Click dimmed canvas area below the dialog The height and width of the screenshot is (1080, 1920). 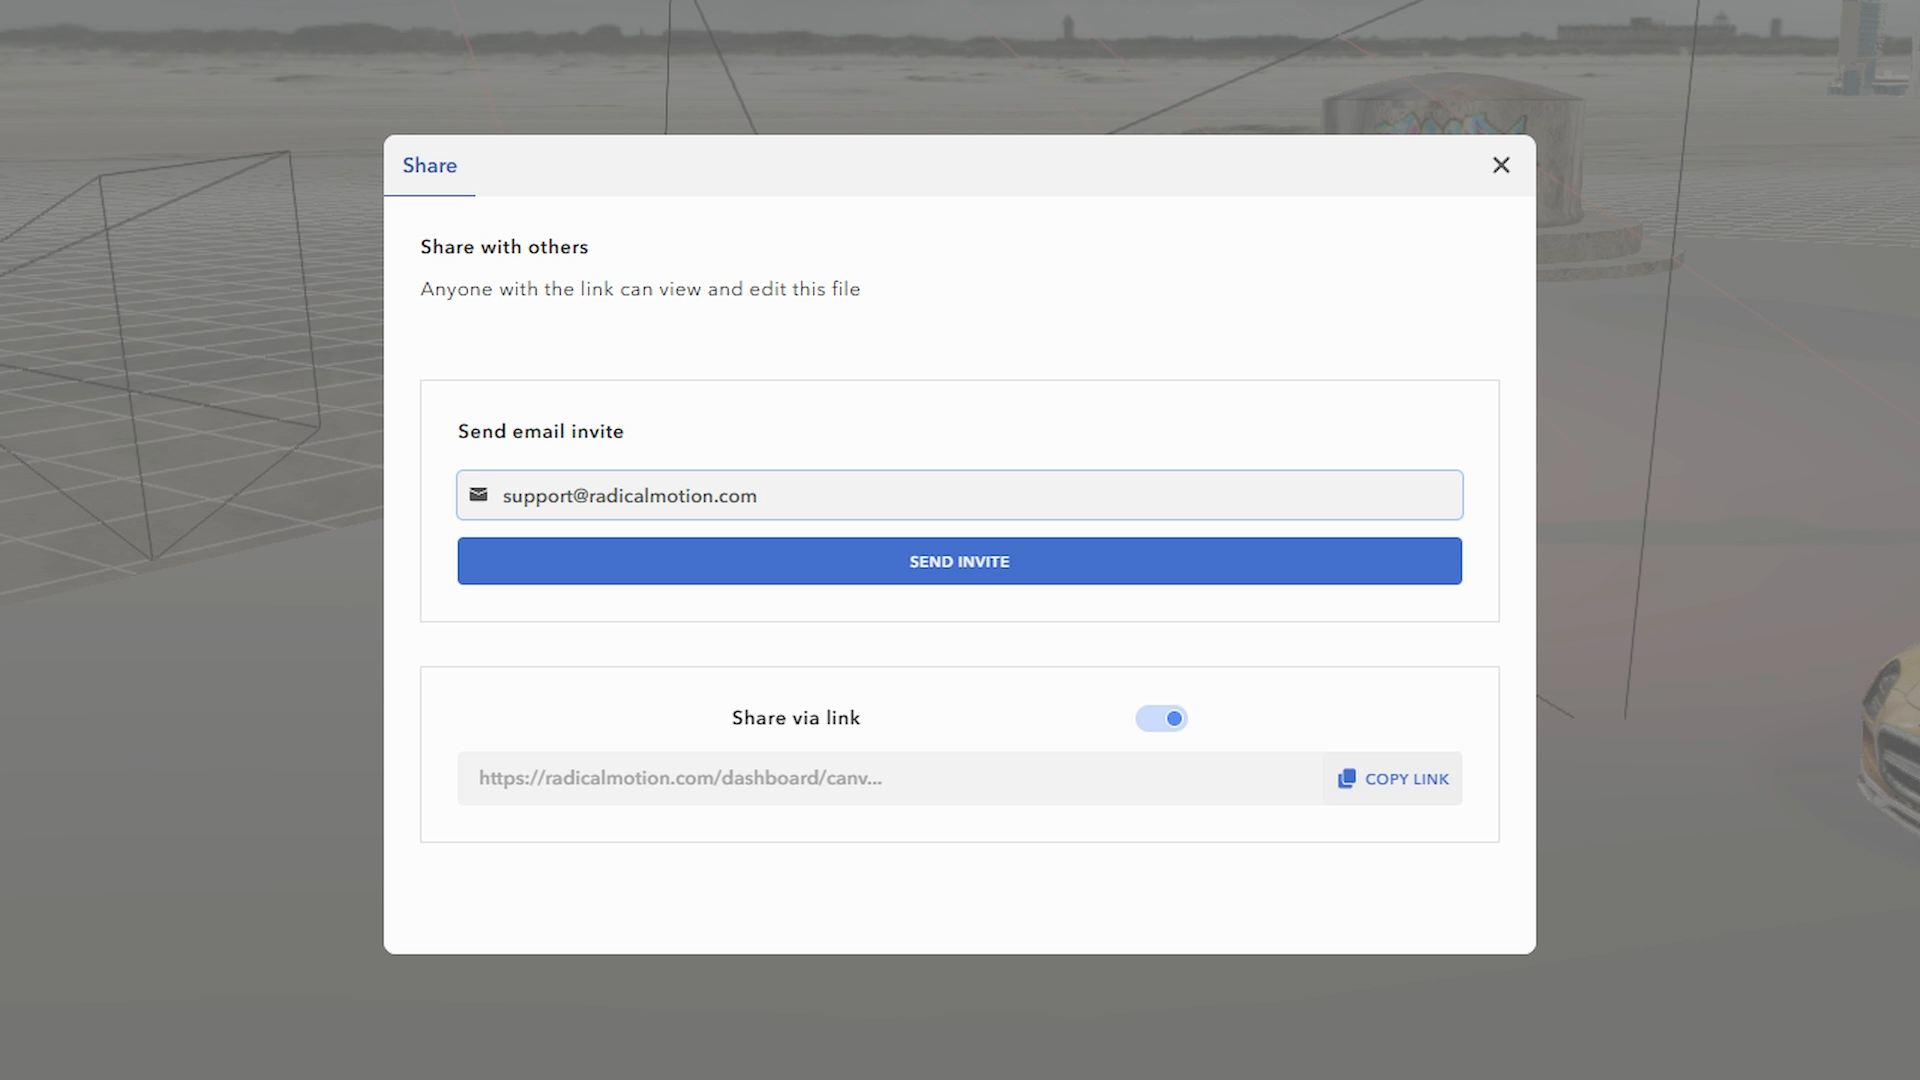click(x=960, y=1015)
